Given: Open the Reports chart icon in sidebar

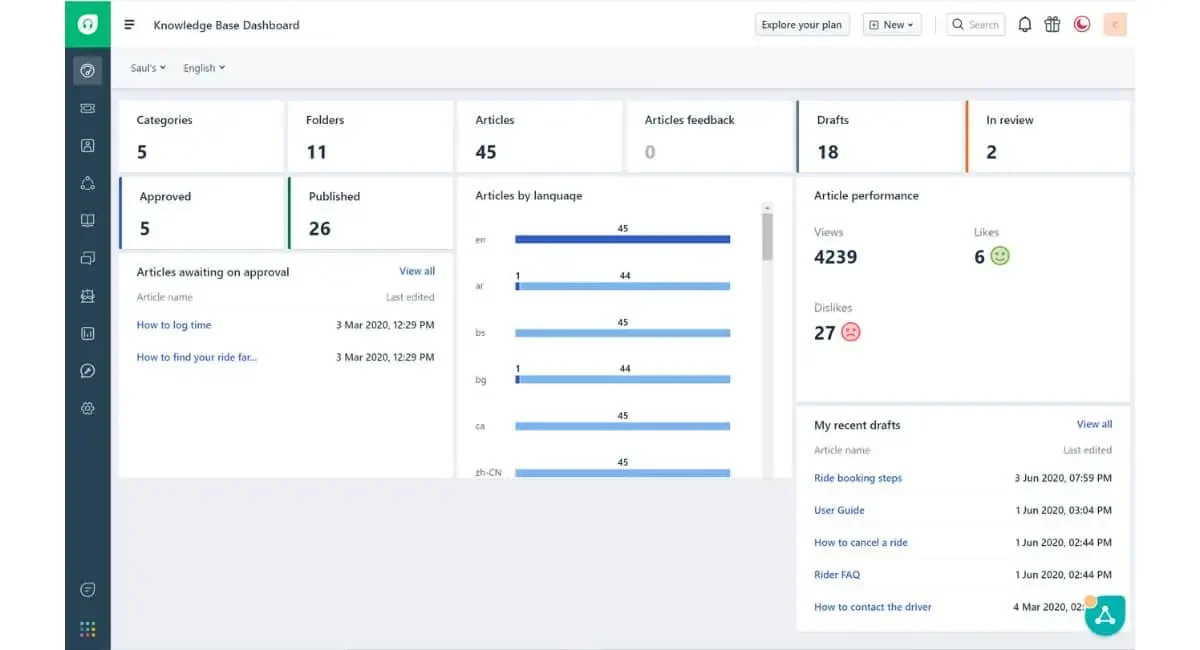Looking at the screenshot, I should [x=88, y=334].
